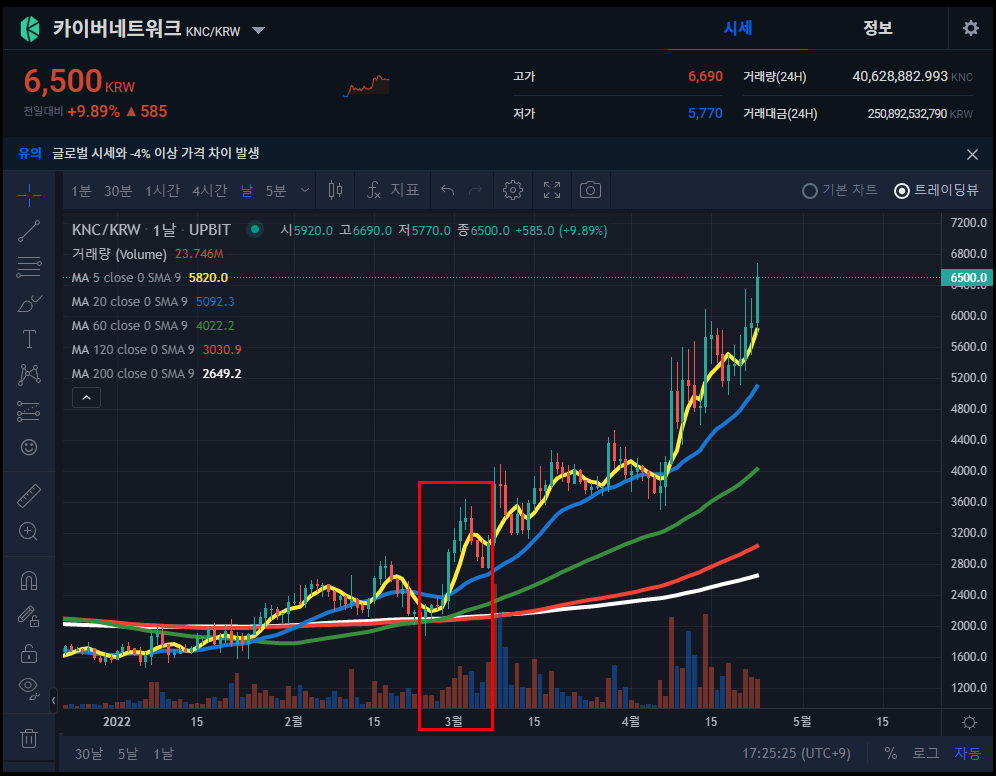Open chart axis settings gear
Image resolution: width=996 pixels, height=776 pixels.
[969, 722]
